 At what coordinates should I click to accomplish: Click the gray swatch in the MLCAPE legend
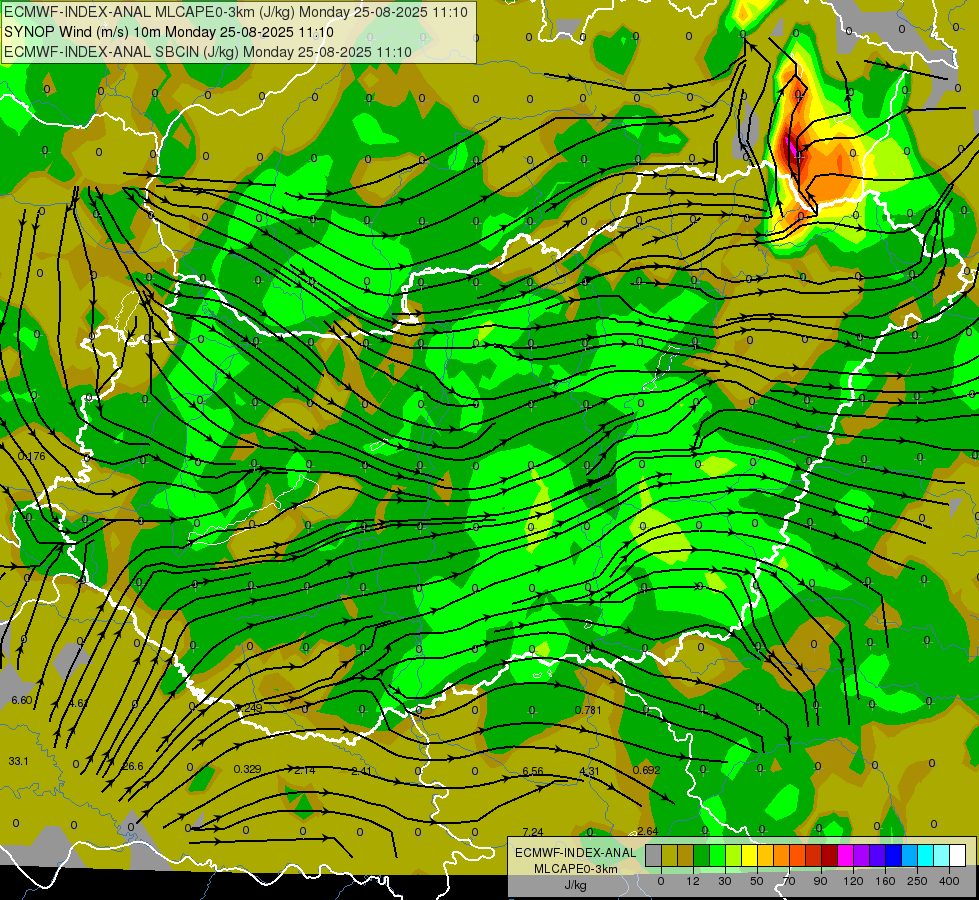coord(654,856)
